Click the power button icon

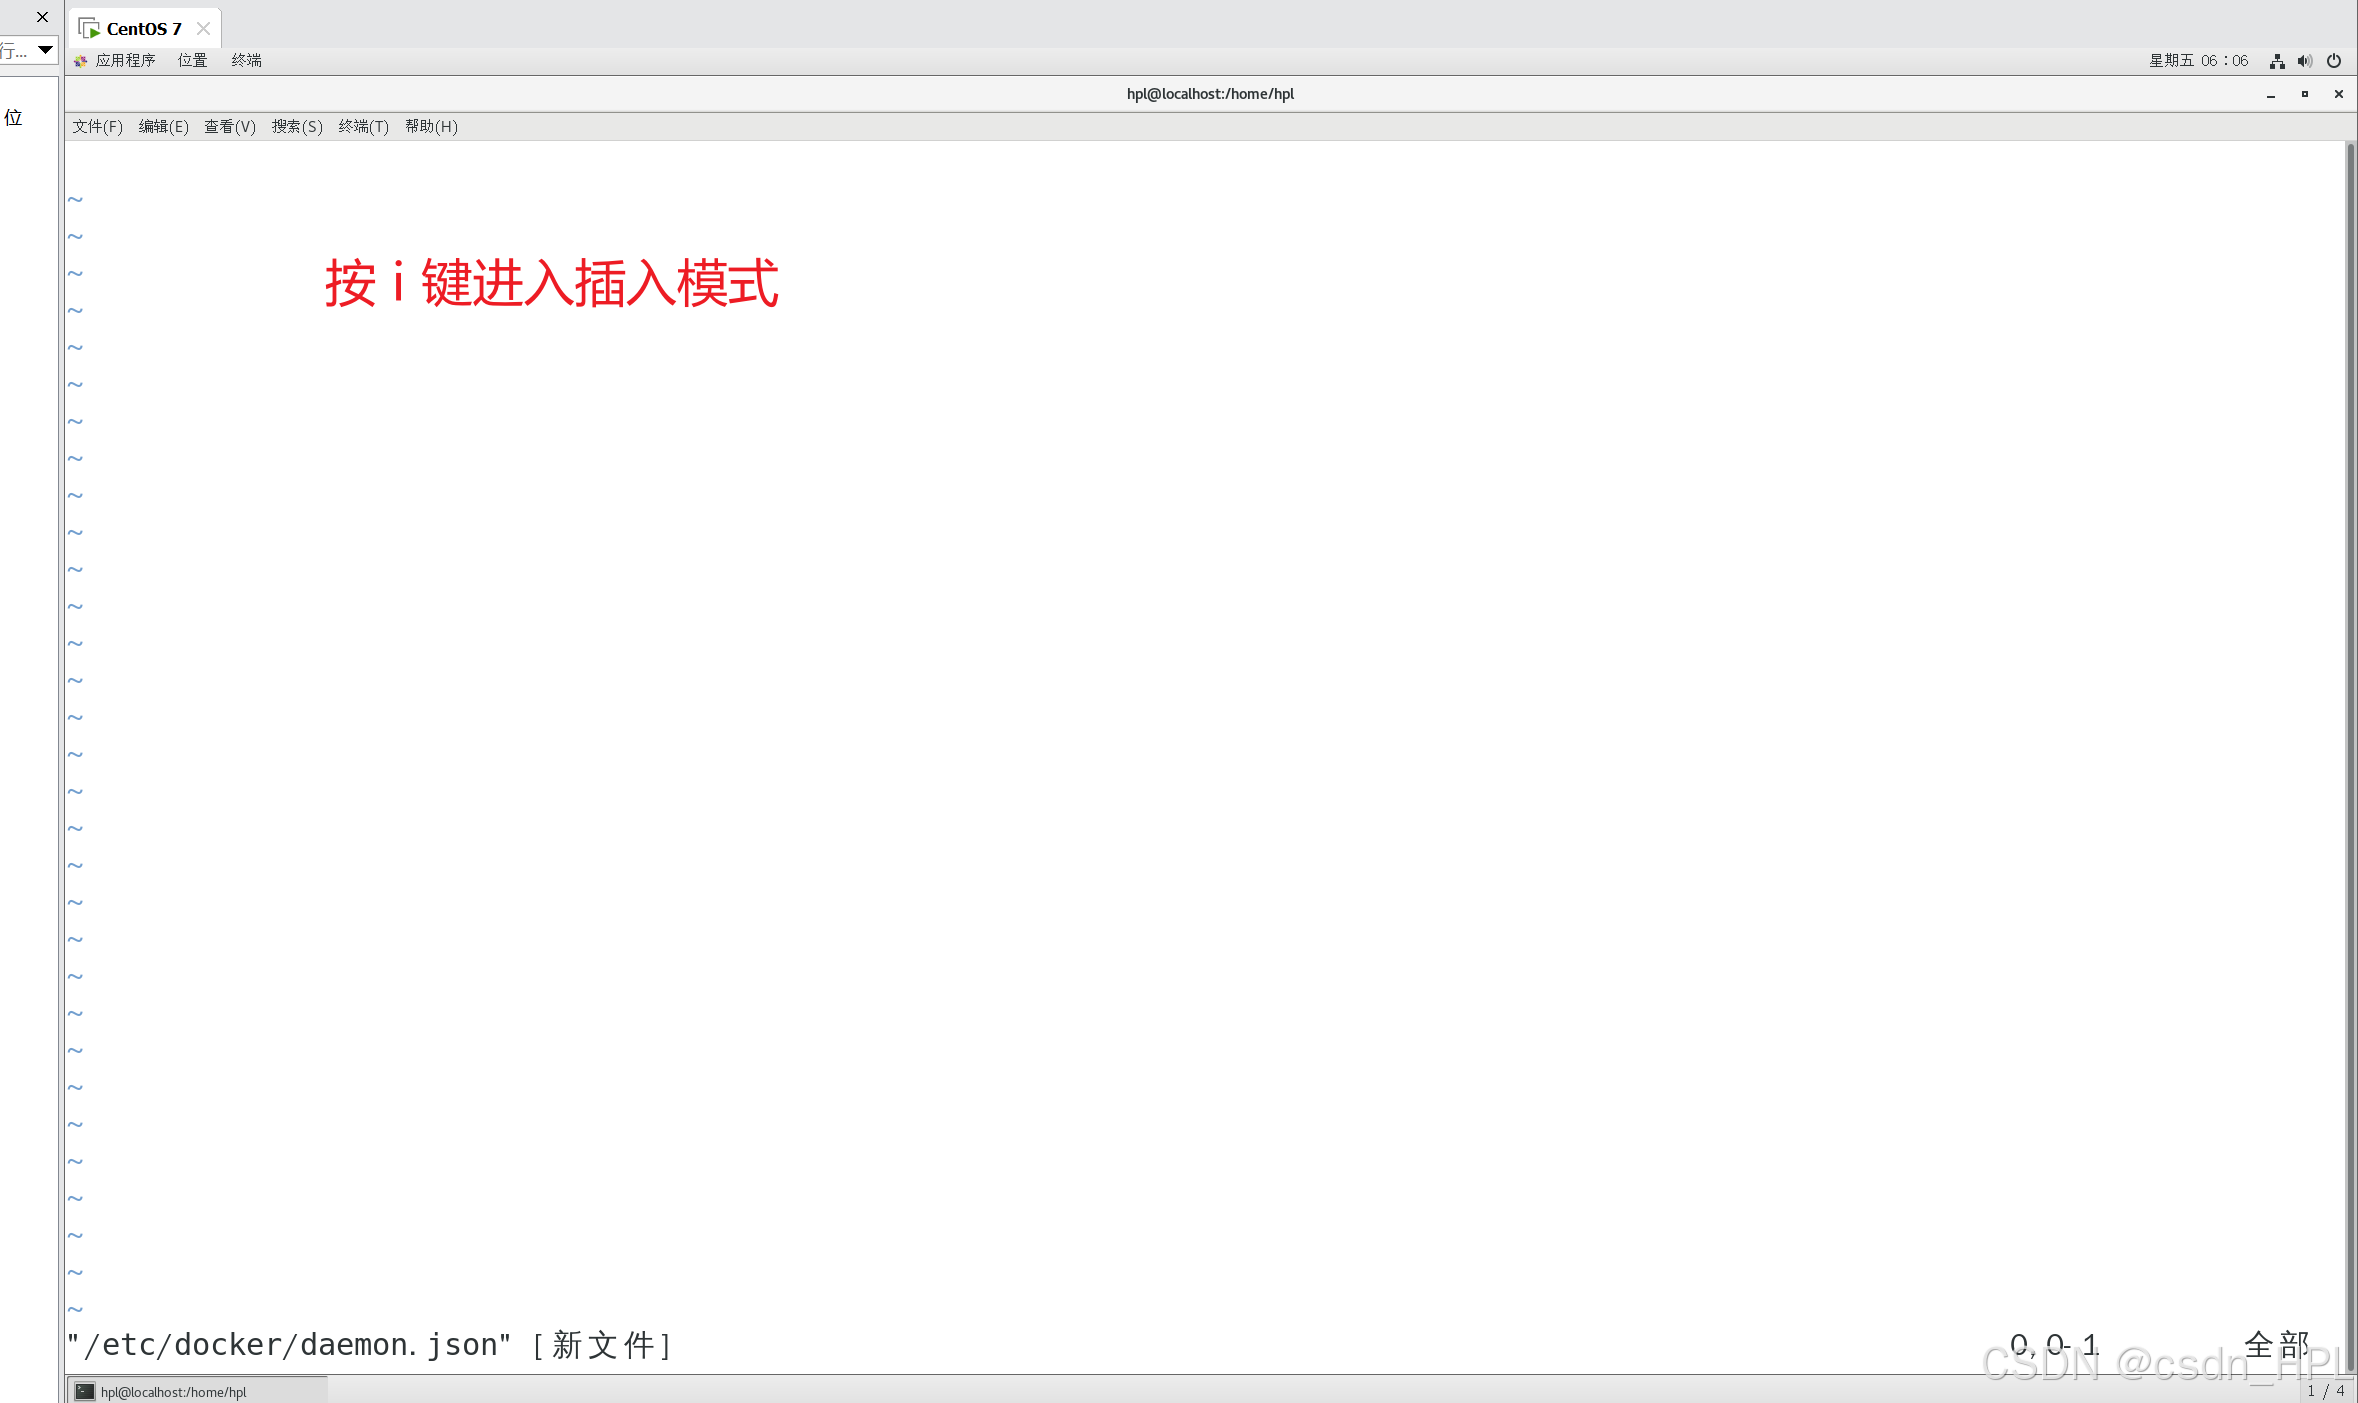[x=2333, y=61]
